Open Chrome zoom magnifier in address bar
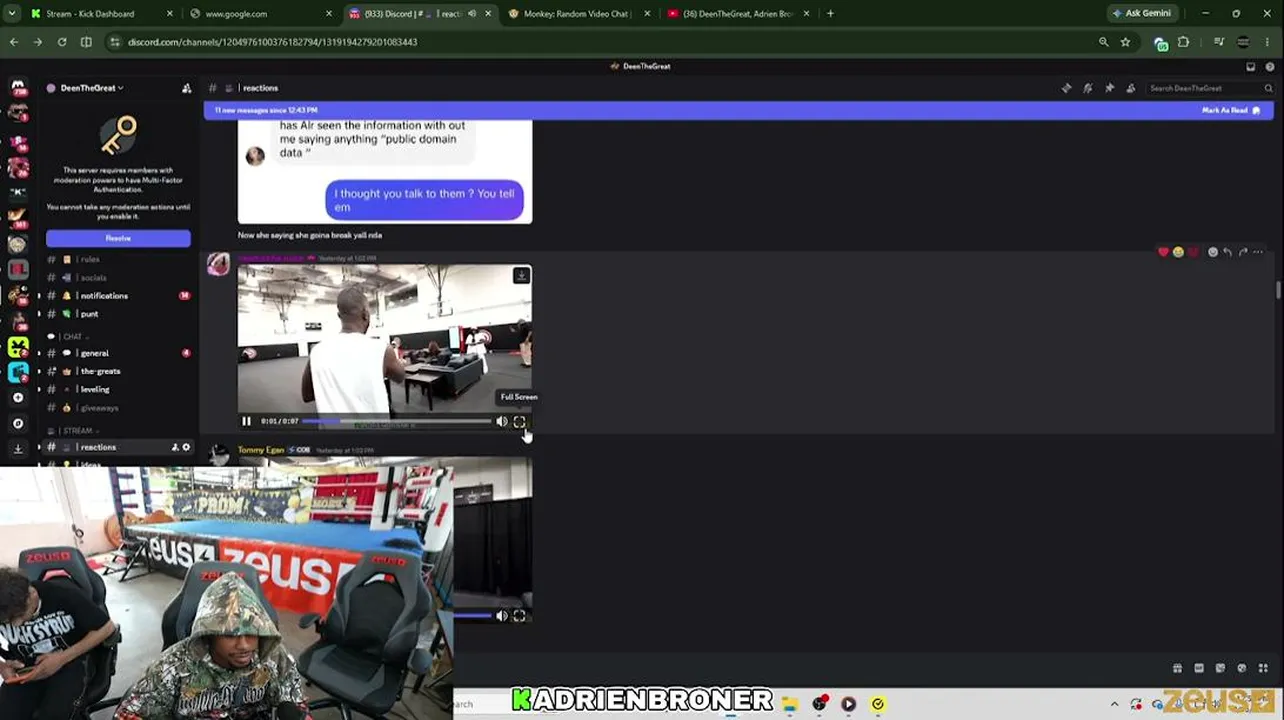The width and height of the screenshot is (1284, 720). click(1104, 42)
